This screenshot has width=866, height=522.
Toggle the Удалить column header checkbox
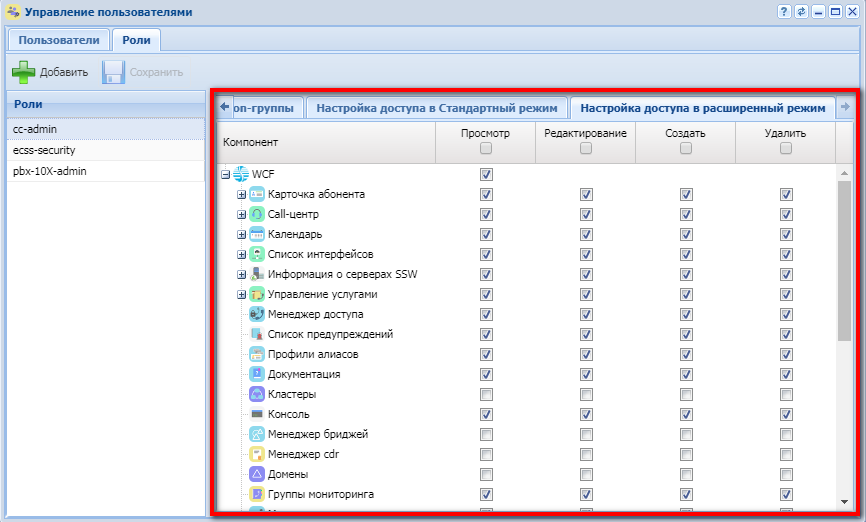pos(786,149)
